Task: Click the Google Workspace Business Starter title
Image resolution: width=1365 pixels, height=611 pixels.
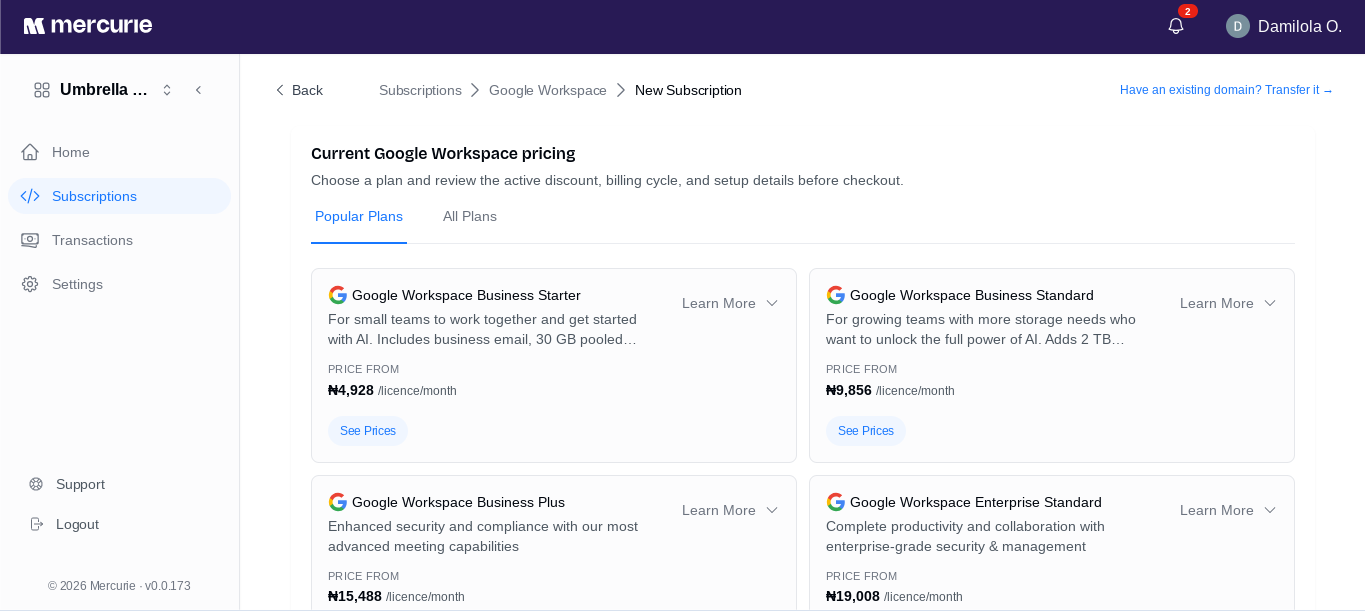Action: click(466, 295)
